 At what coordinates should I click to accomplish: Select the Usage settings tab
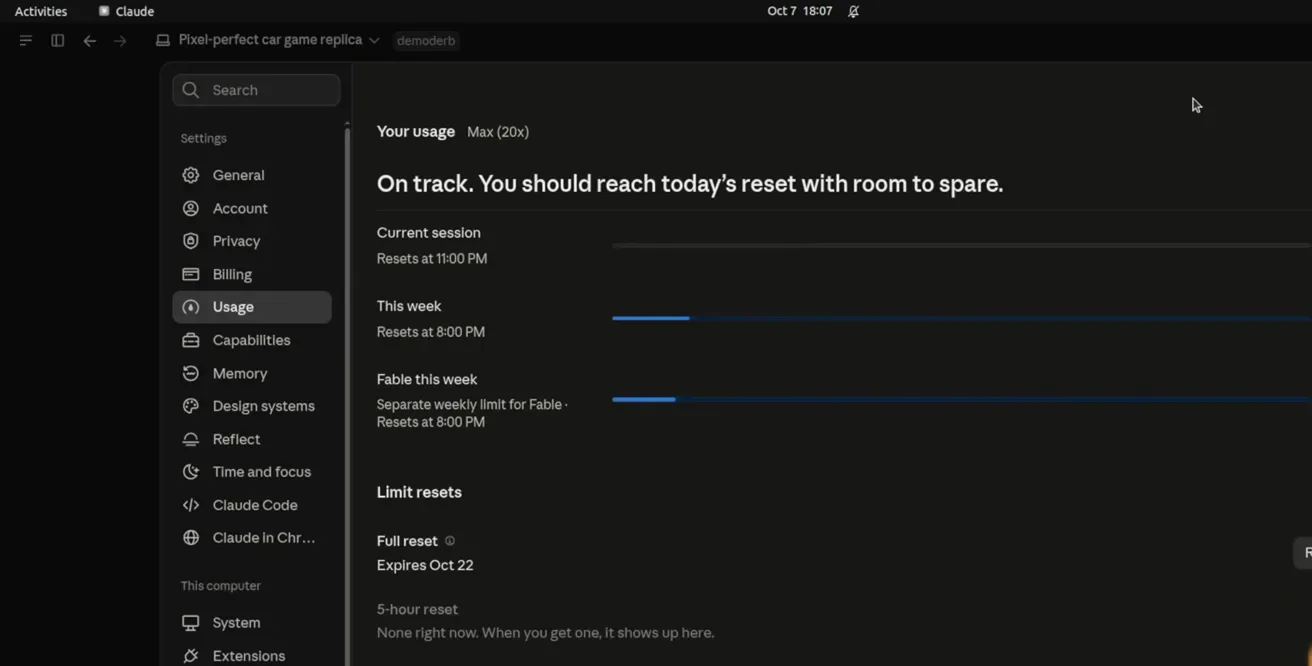[x=252, y=307]
